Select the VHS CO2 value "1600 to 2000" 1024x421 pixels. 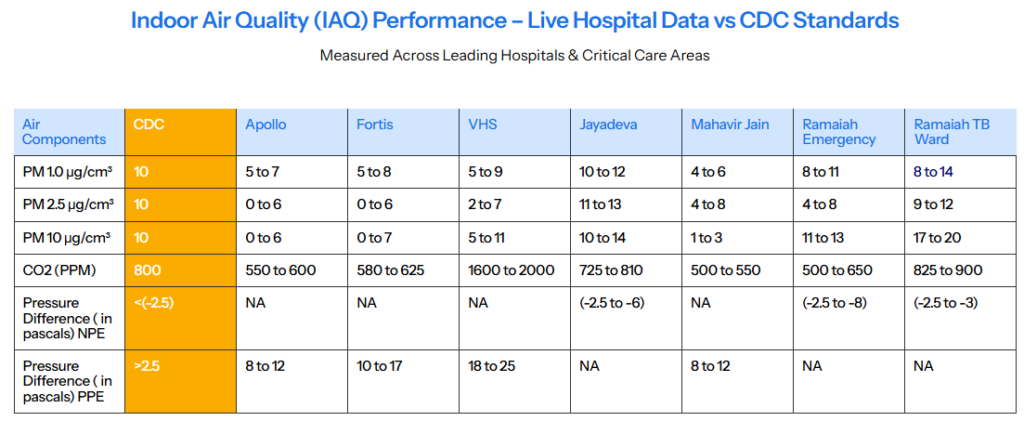510,270
